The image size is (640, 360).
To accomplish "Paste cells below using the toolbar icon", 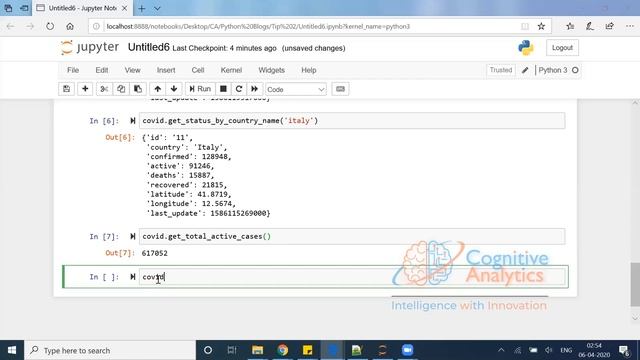I will click(138, 89).
